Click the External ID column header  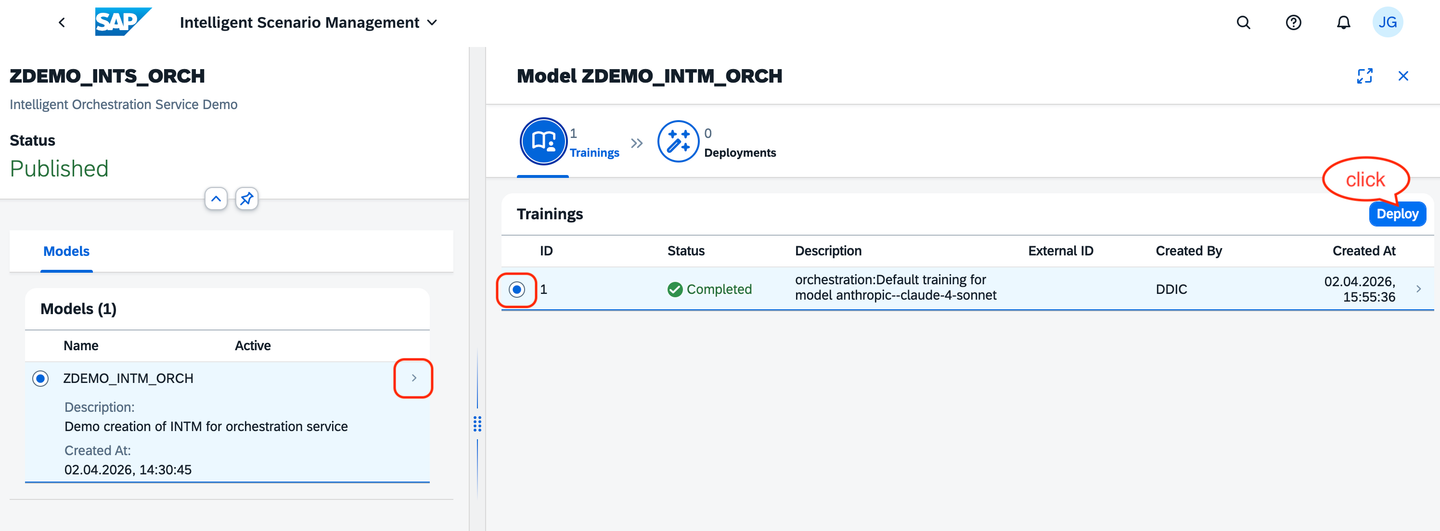coord(1061,251)
